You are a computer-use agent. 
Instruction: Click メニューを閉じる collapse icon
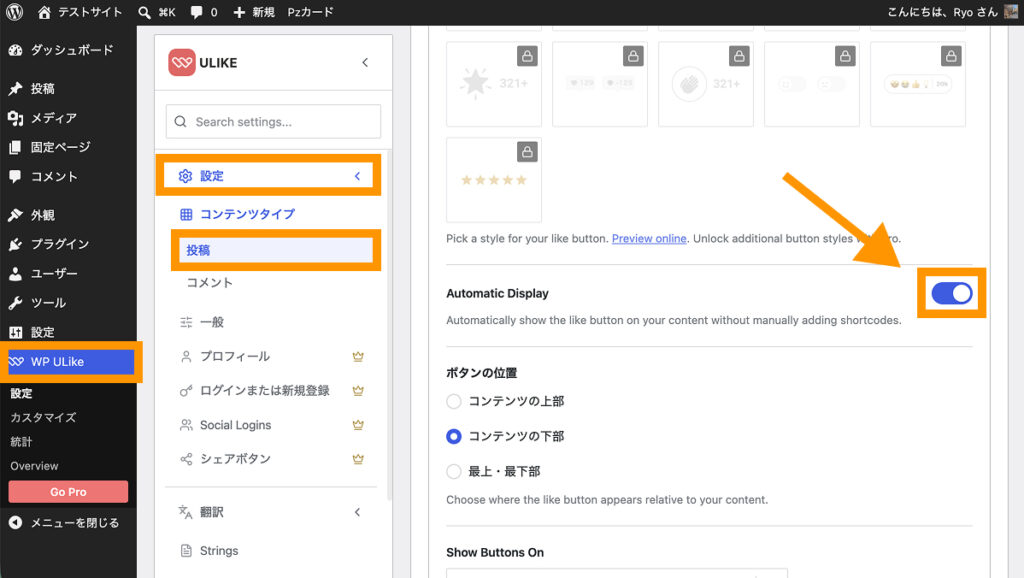pos(15,522)
